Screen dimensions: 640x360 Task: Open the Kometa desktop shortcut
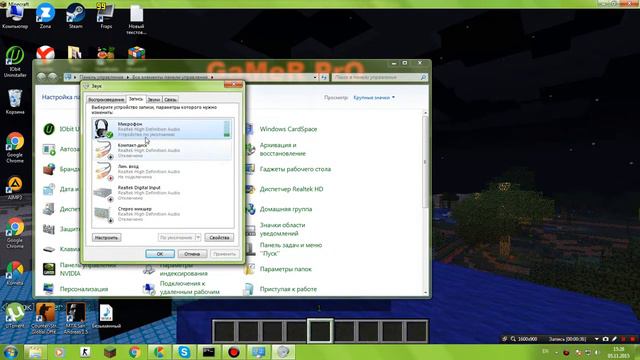pos(15,273)
